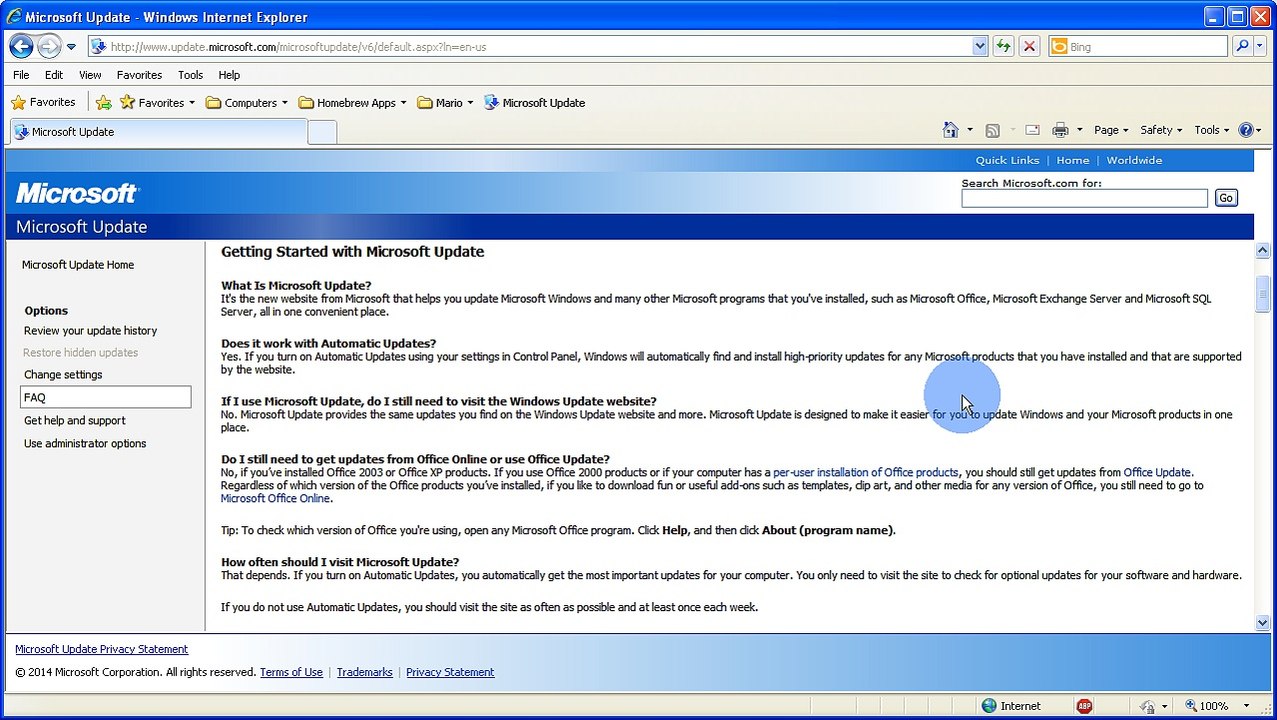Open Review your update history
The image size is (1277, 720).
90,331
